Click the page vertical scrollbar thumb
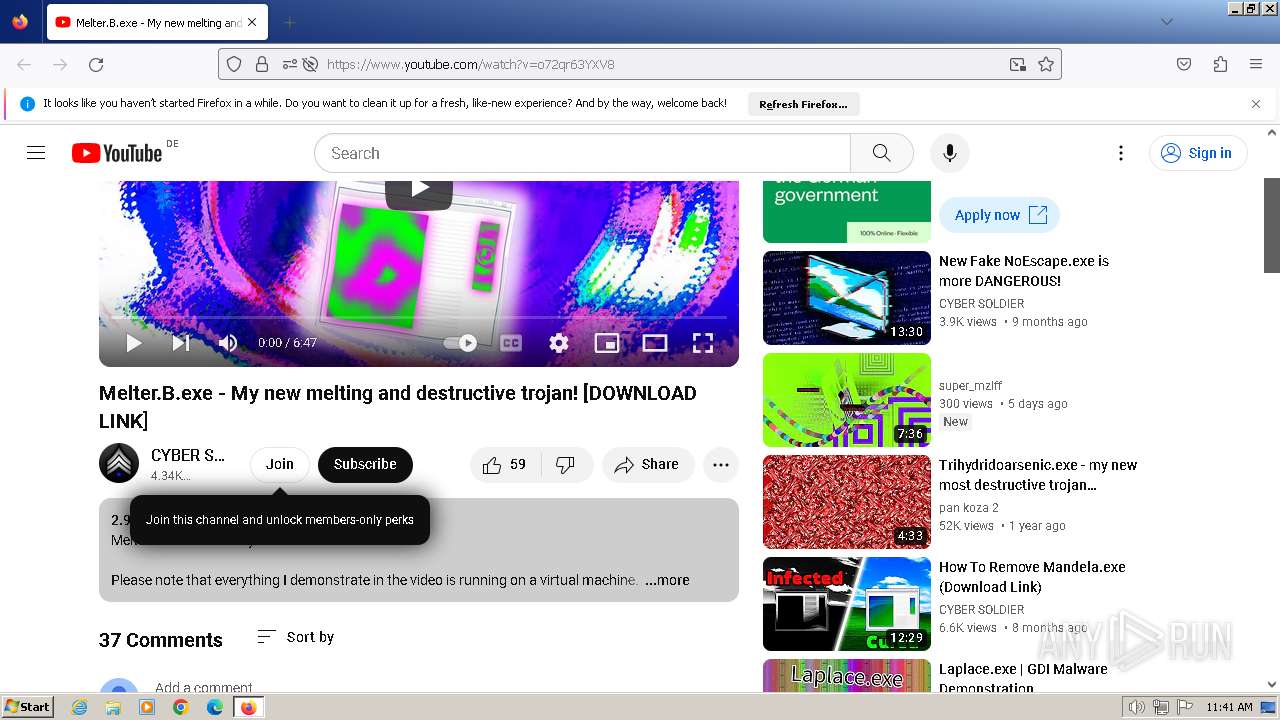 pos(1272,225)
